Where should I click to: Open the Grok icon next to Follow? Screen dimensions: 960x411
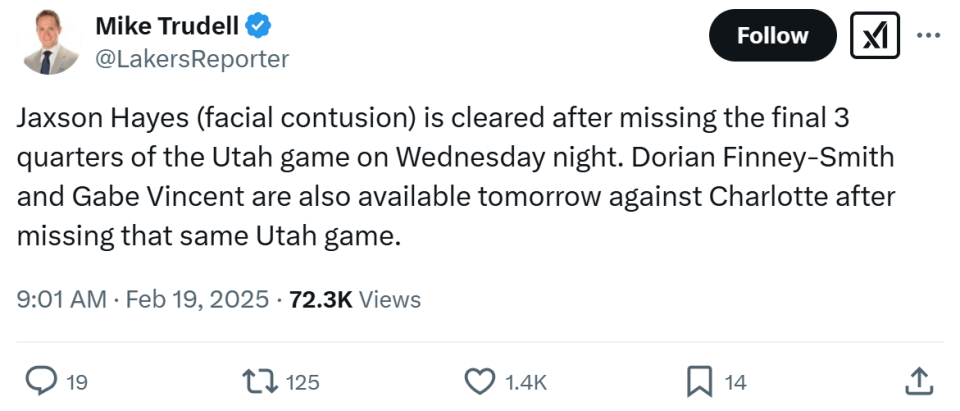point(873,36)
